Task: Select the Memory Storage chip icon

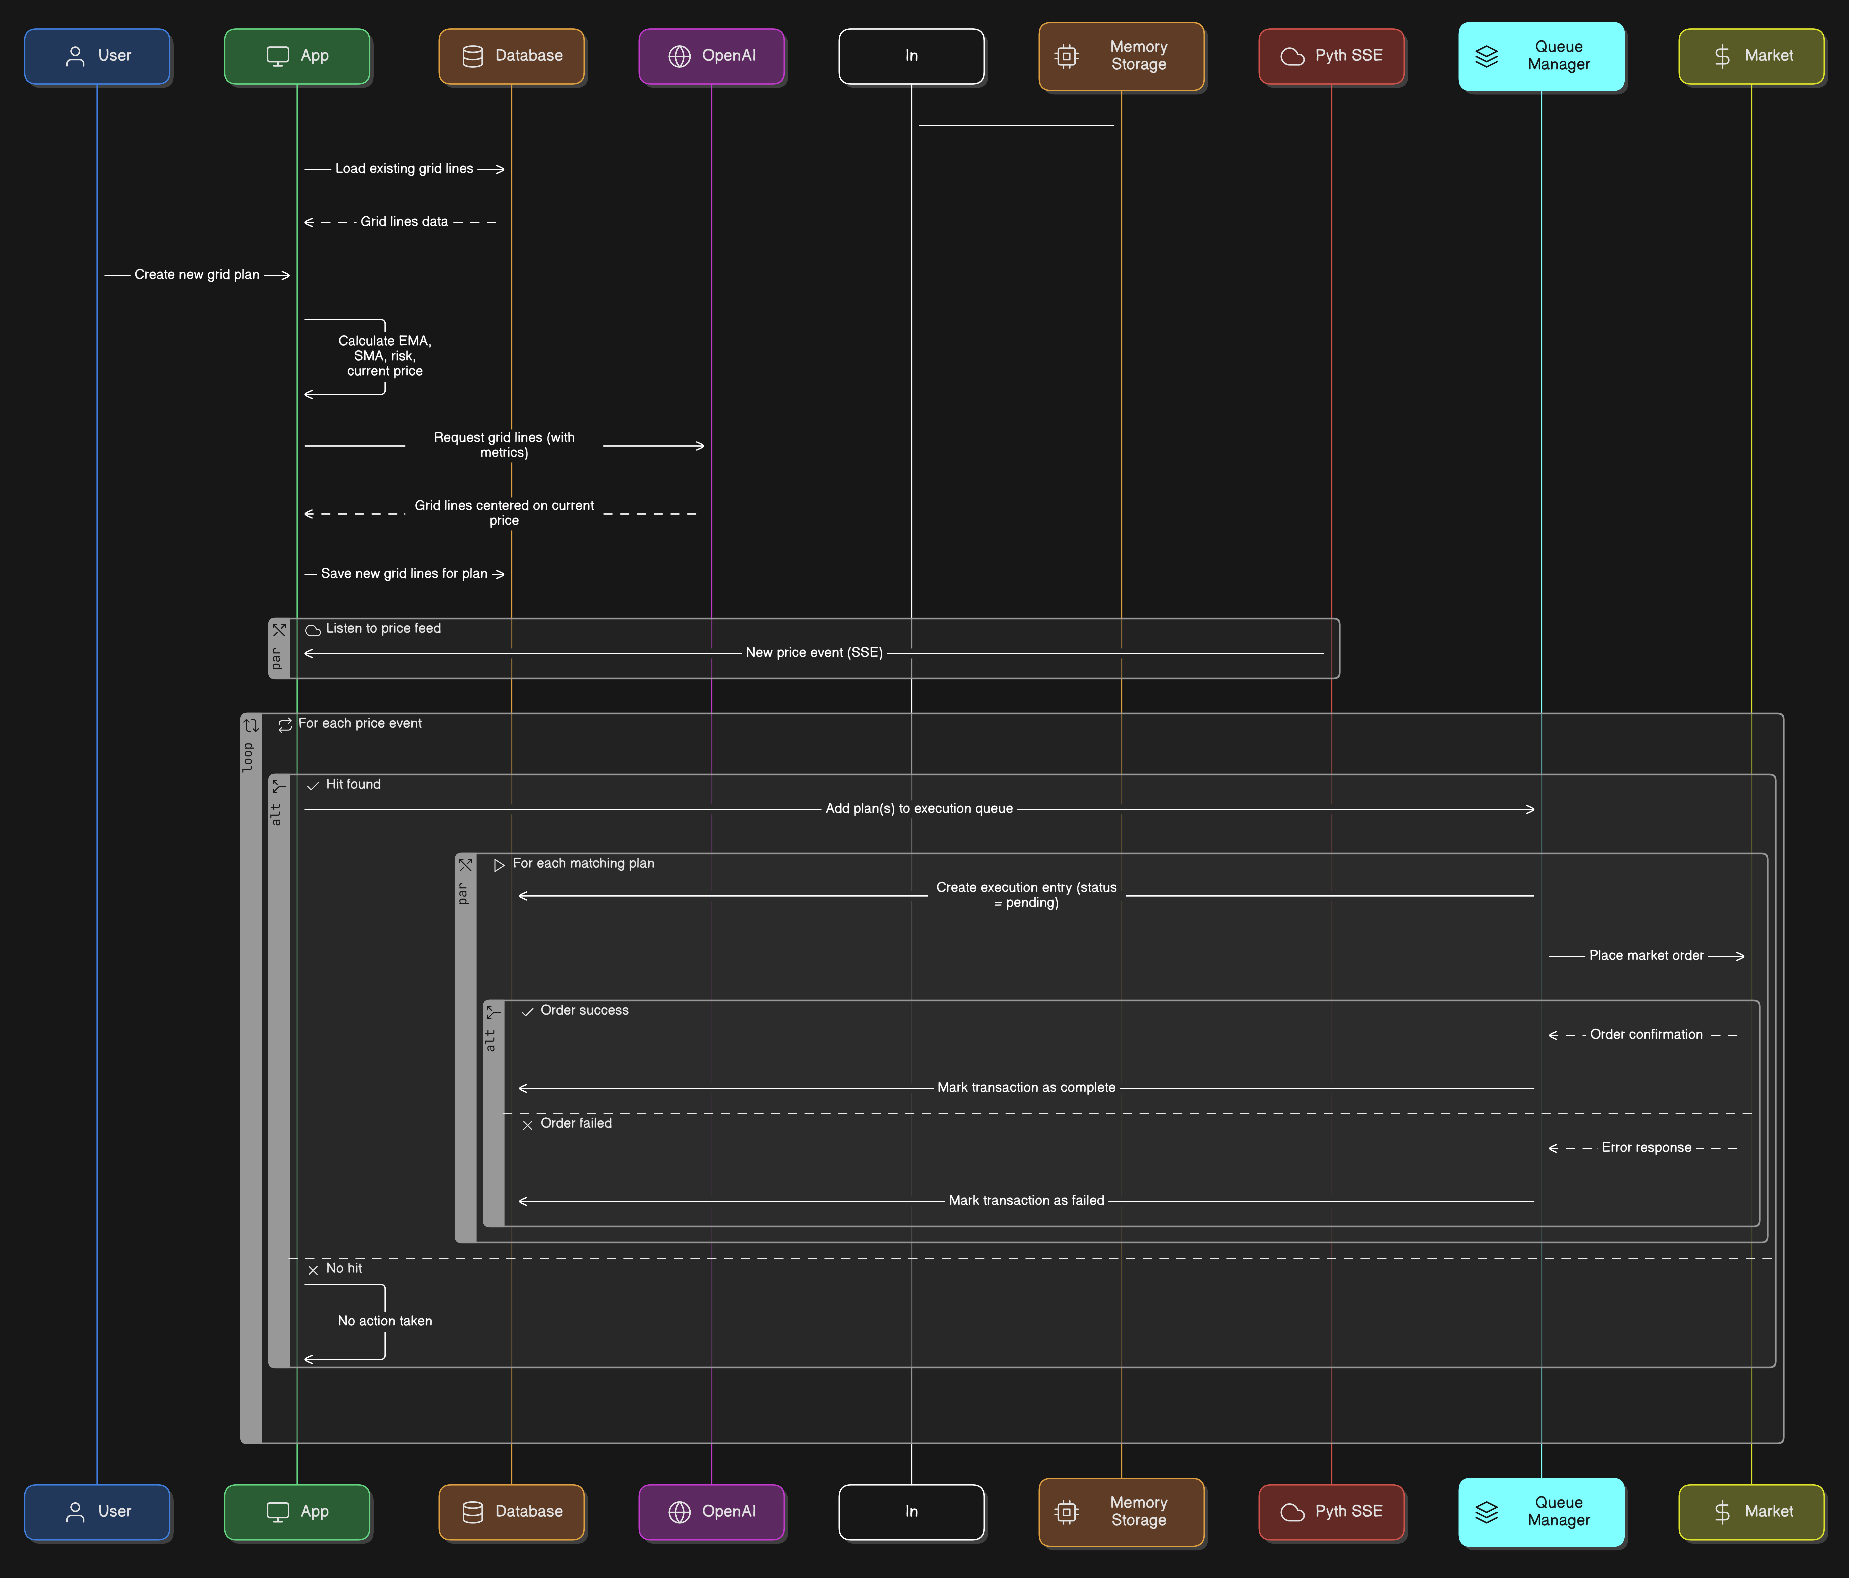Action: [1068, 57]
